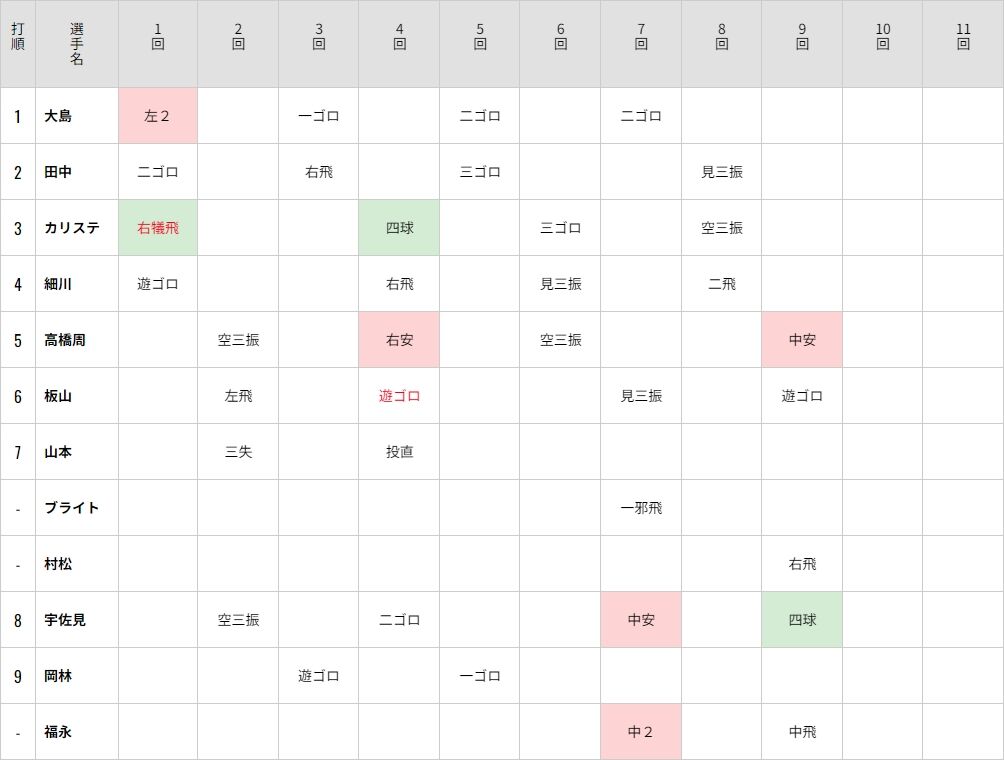Viewport: 1004px width, 760px height.
Task: Click 宇佐見's 中安 result in 7回
Action: (640, 620)
